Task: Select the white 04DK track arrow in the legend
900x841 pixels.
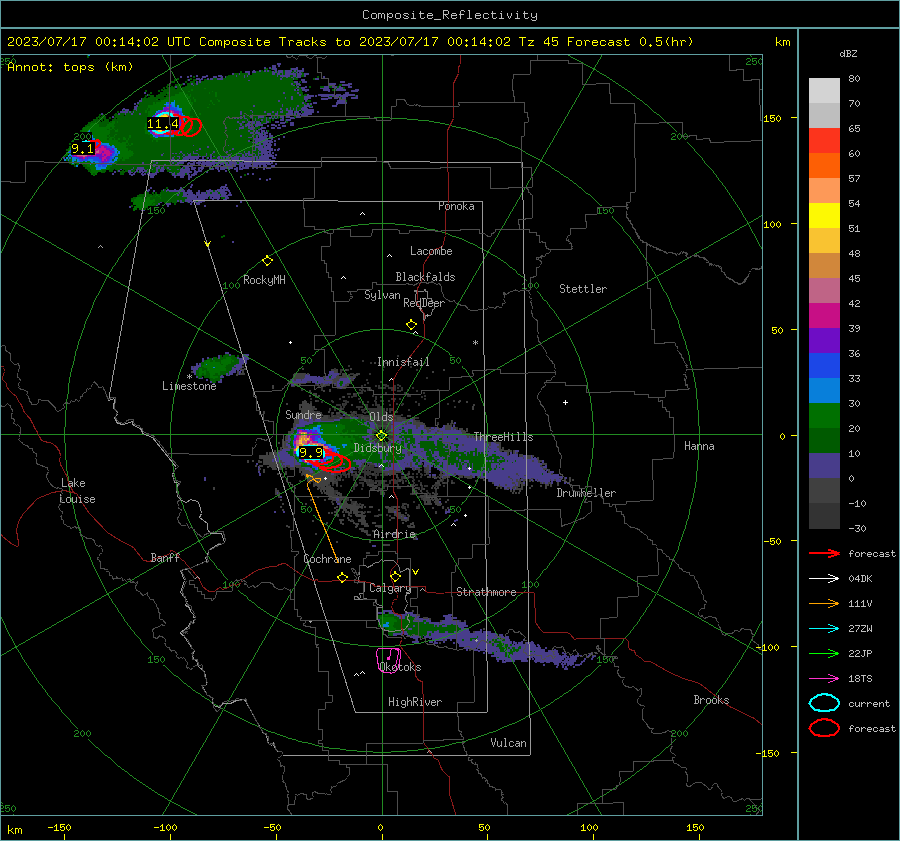Action: 824,578
